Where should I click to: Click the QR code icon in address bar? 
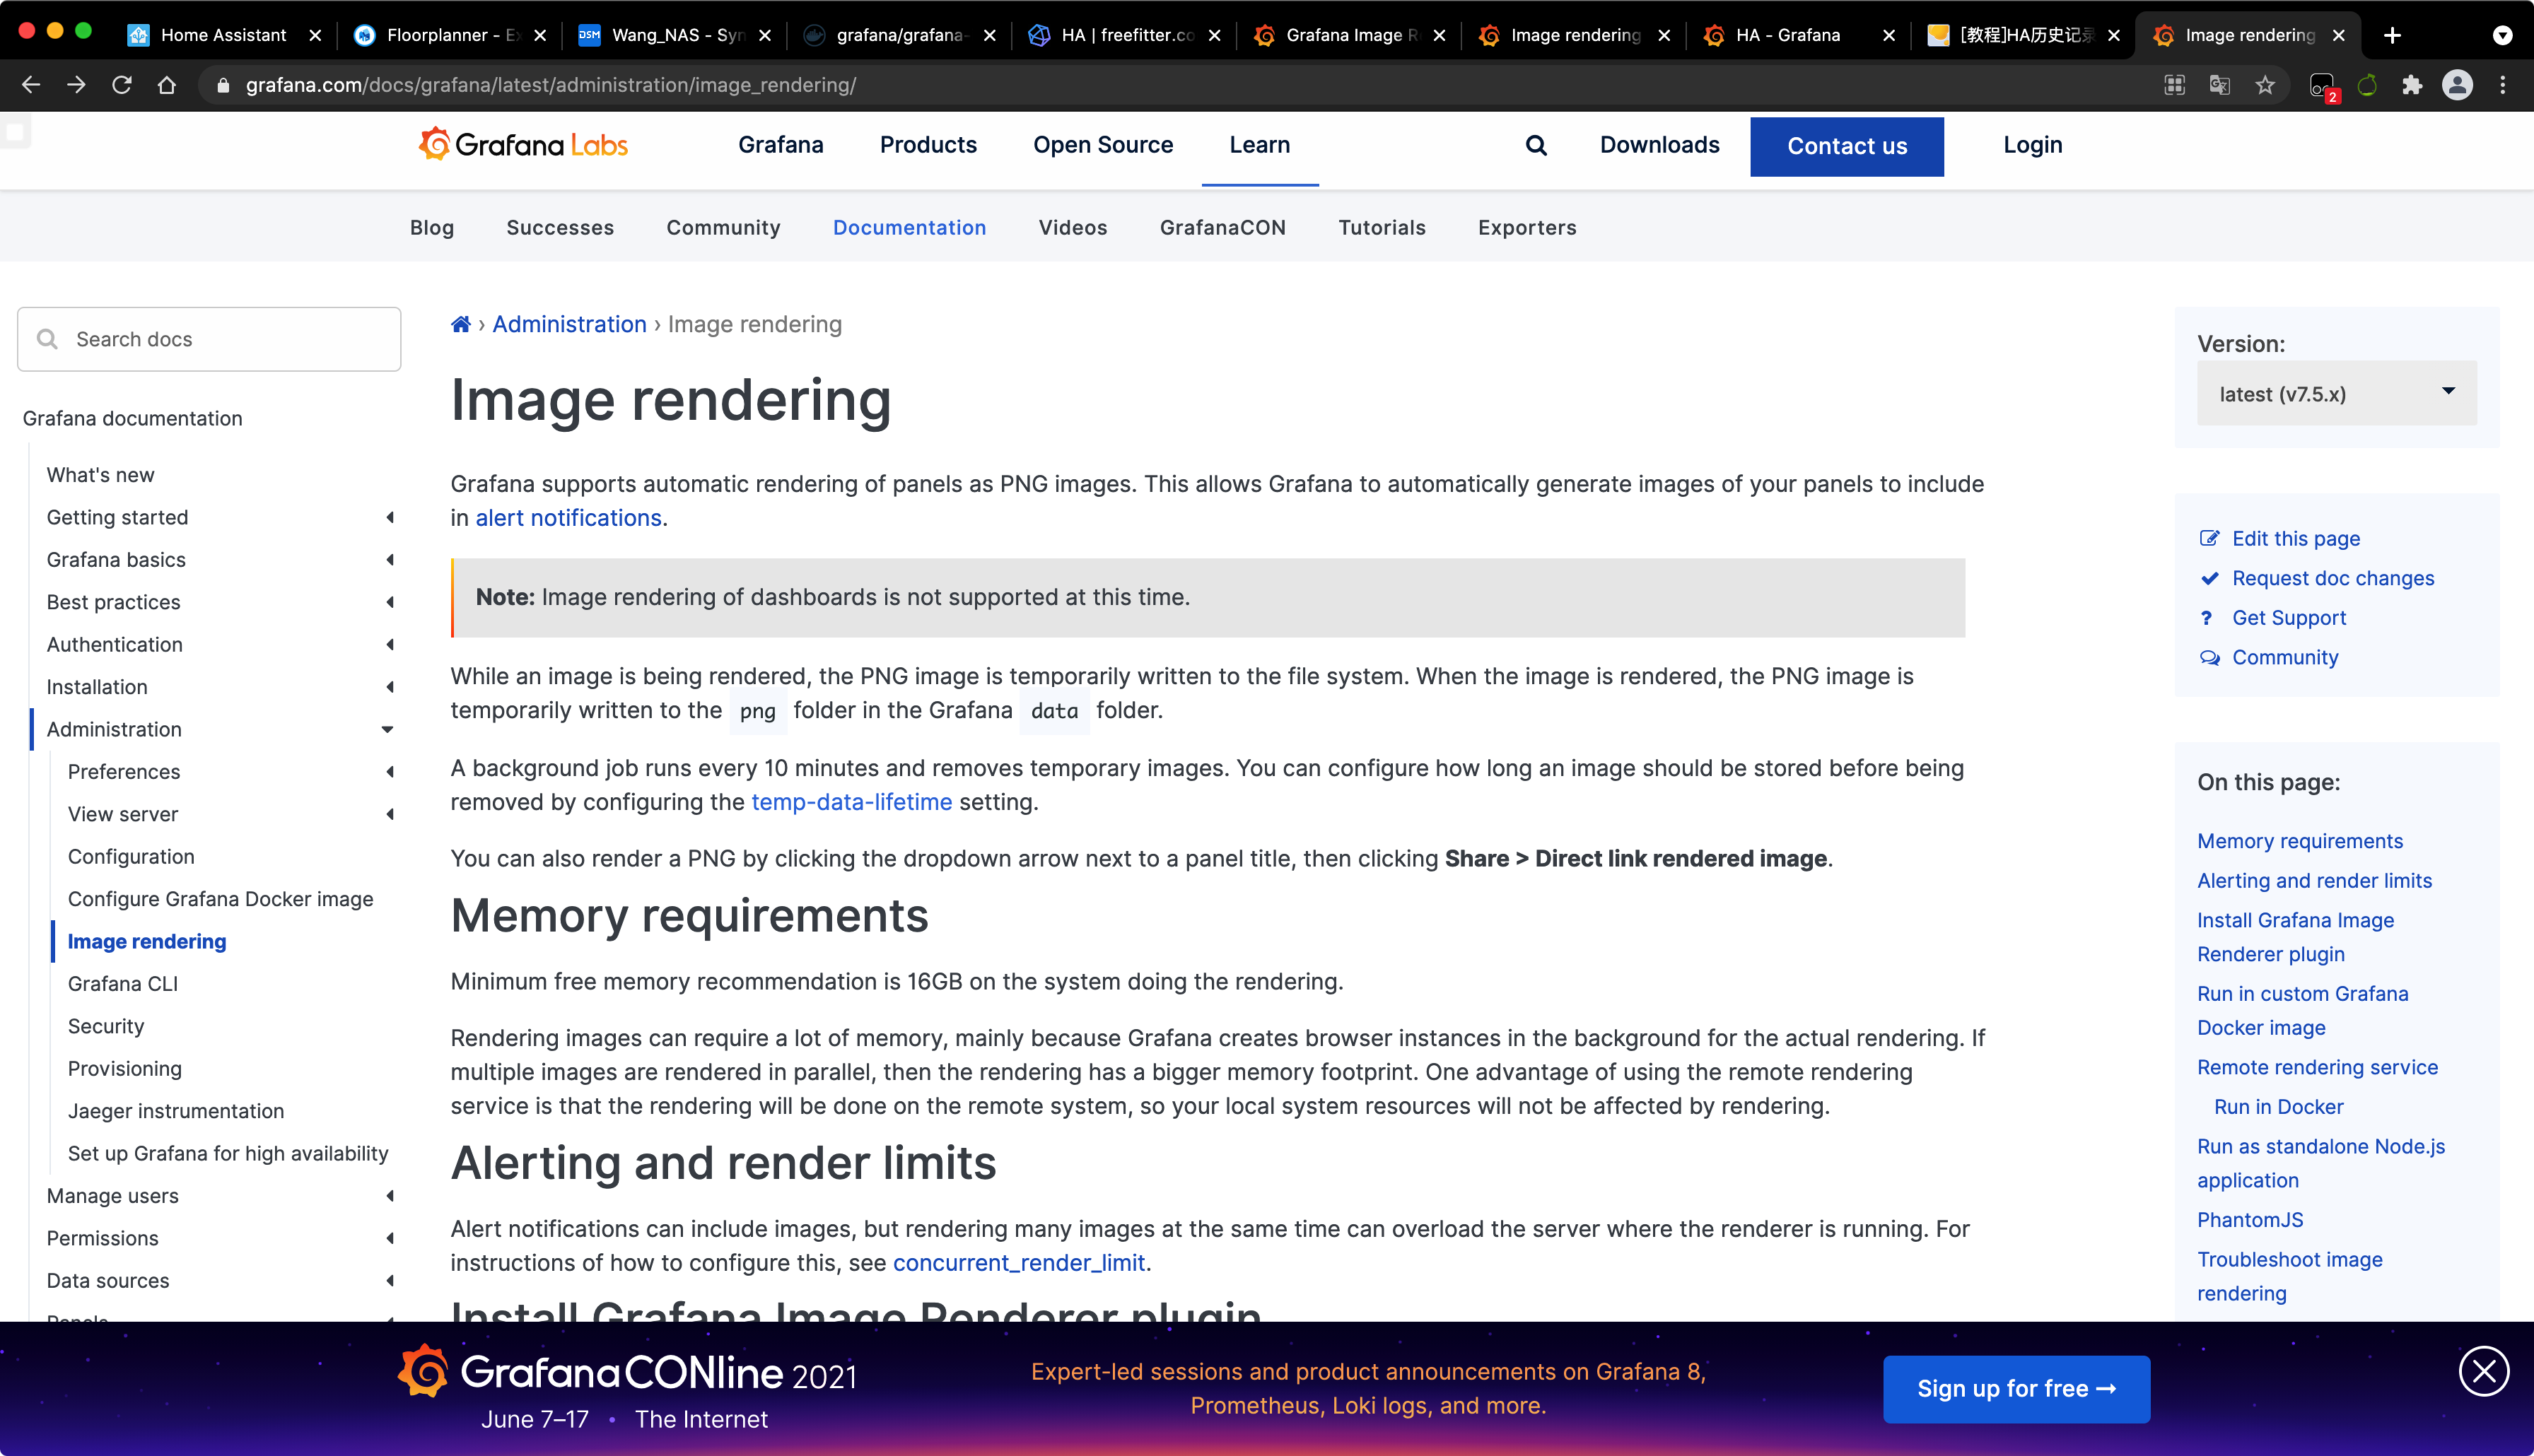(2175, 85)
